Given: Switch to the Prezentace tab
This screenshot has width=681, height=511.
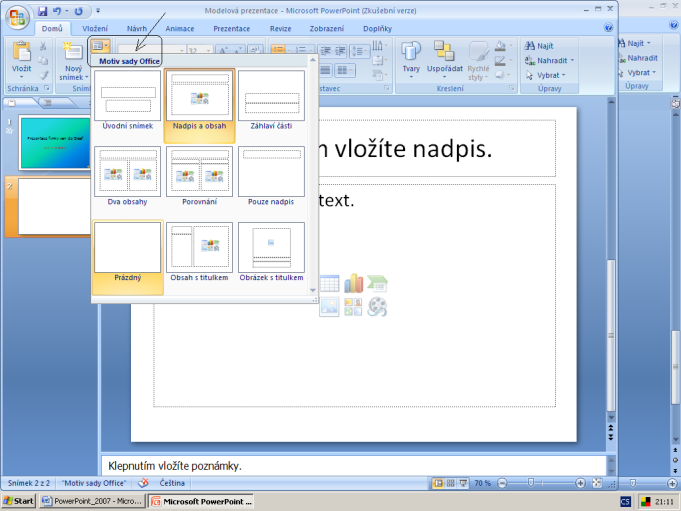Looking at the screenshot, I should click(231, 29).
